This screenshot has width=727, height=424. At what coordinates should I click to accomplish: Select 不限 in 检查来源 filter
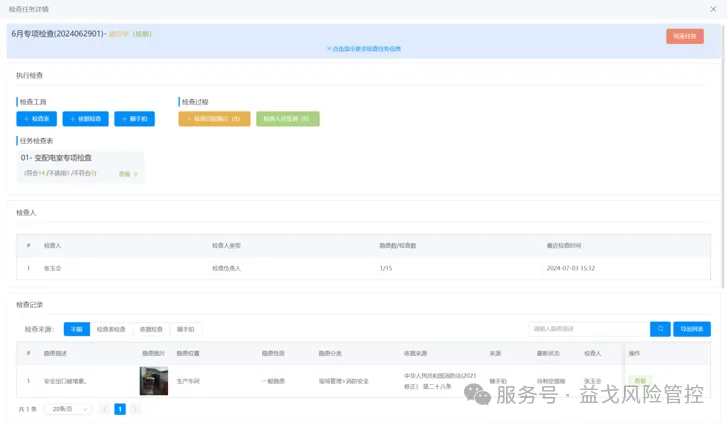point(76,329)
